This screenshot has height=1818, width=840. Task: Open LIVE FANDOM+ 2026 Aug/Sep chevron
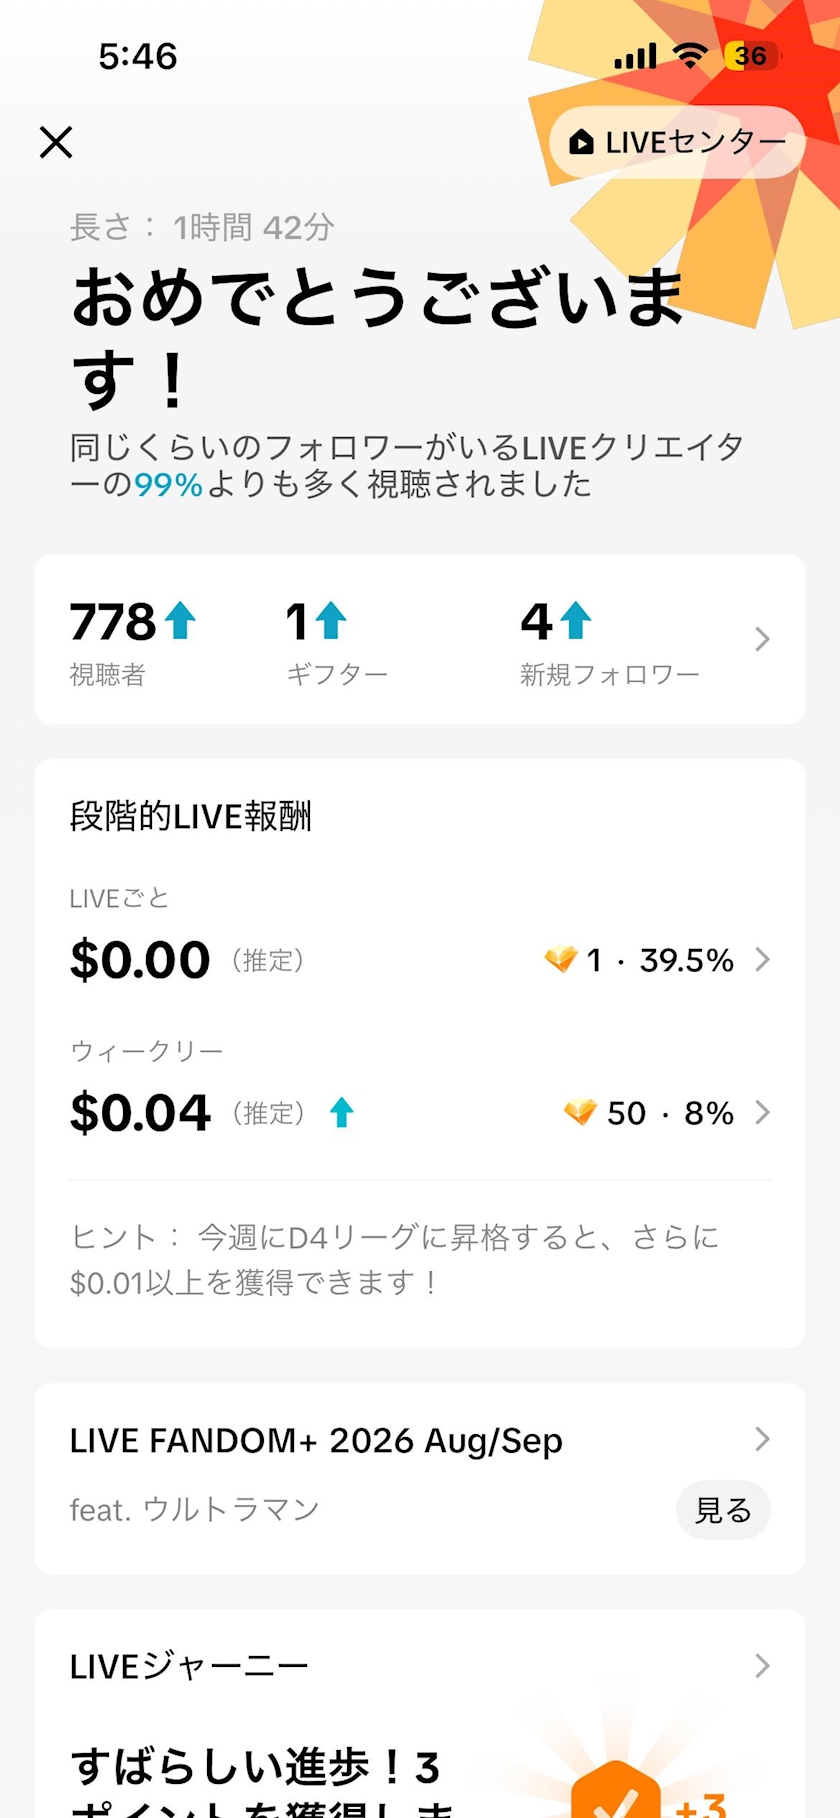(762, 1439)
